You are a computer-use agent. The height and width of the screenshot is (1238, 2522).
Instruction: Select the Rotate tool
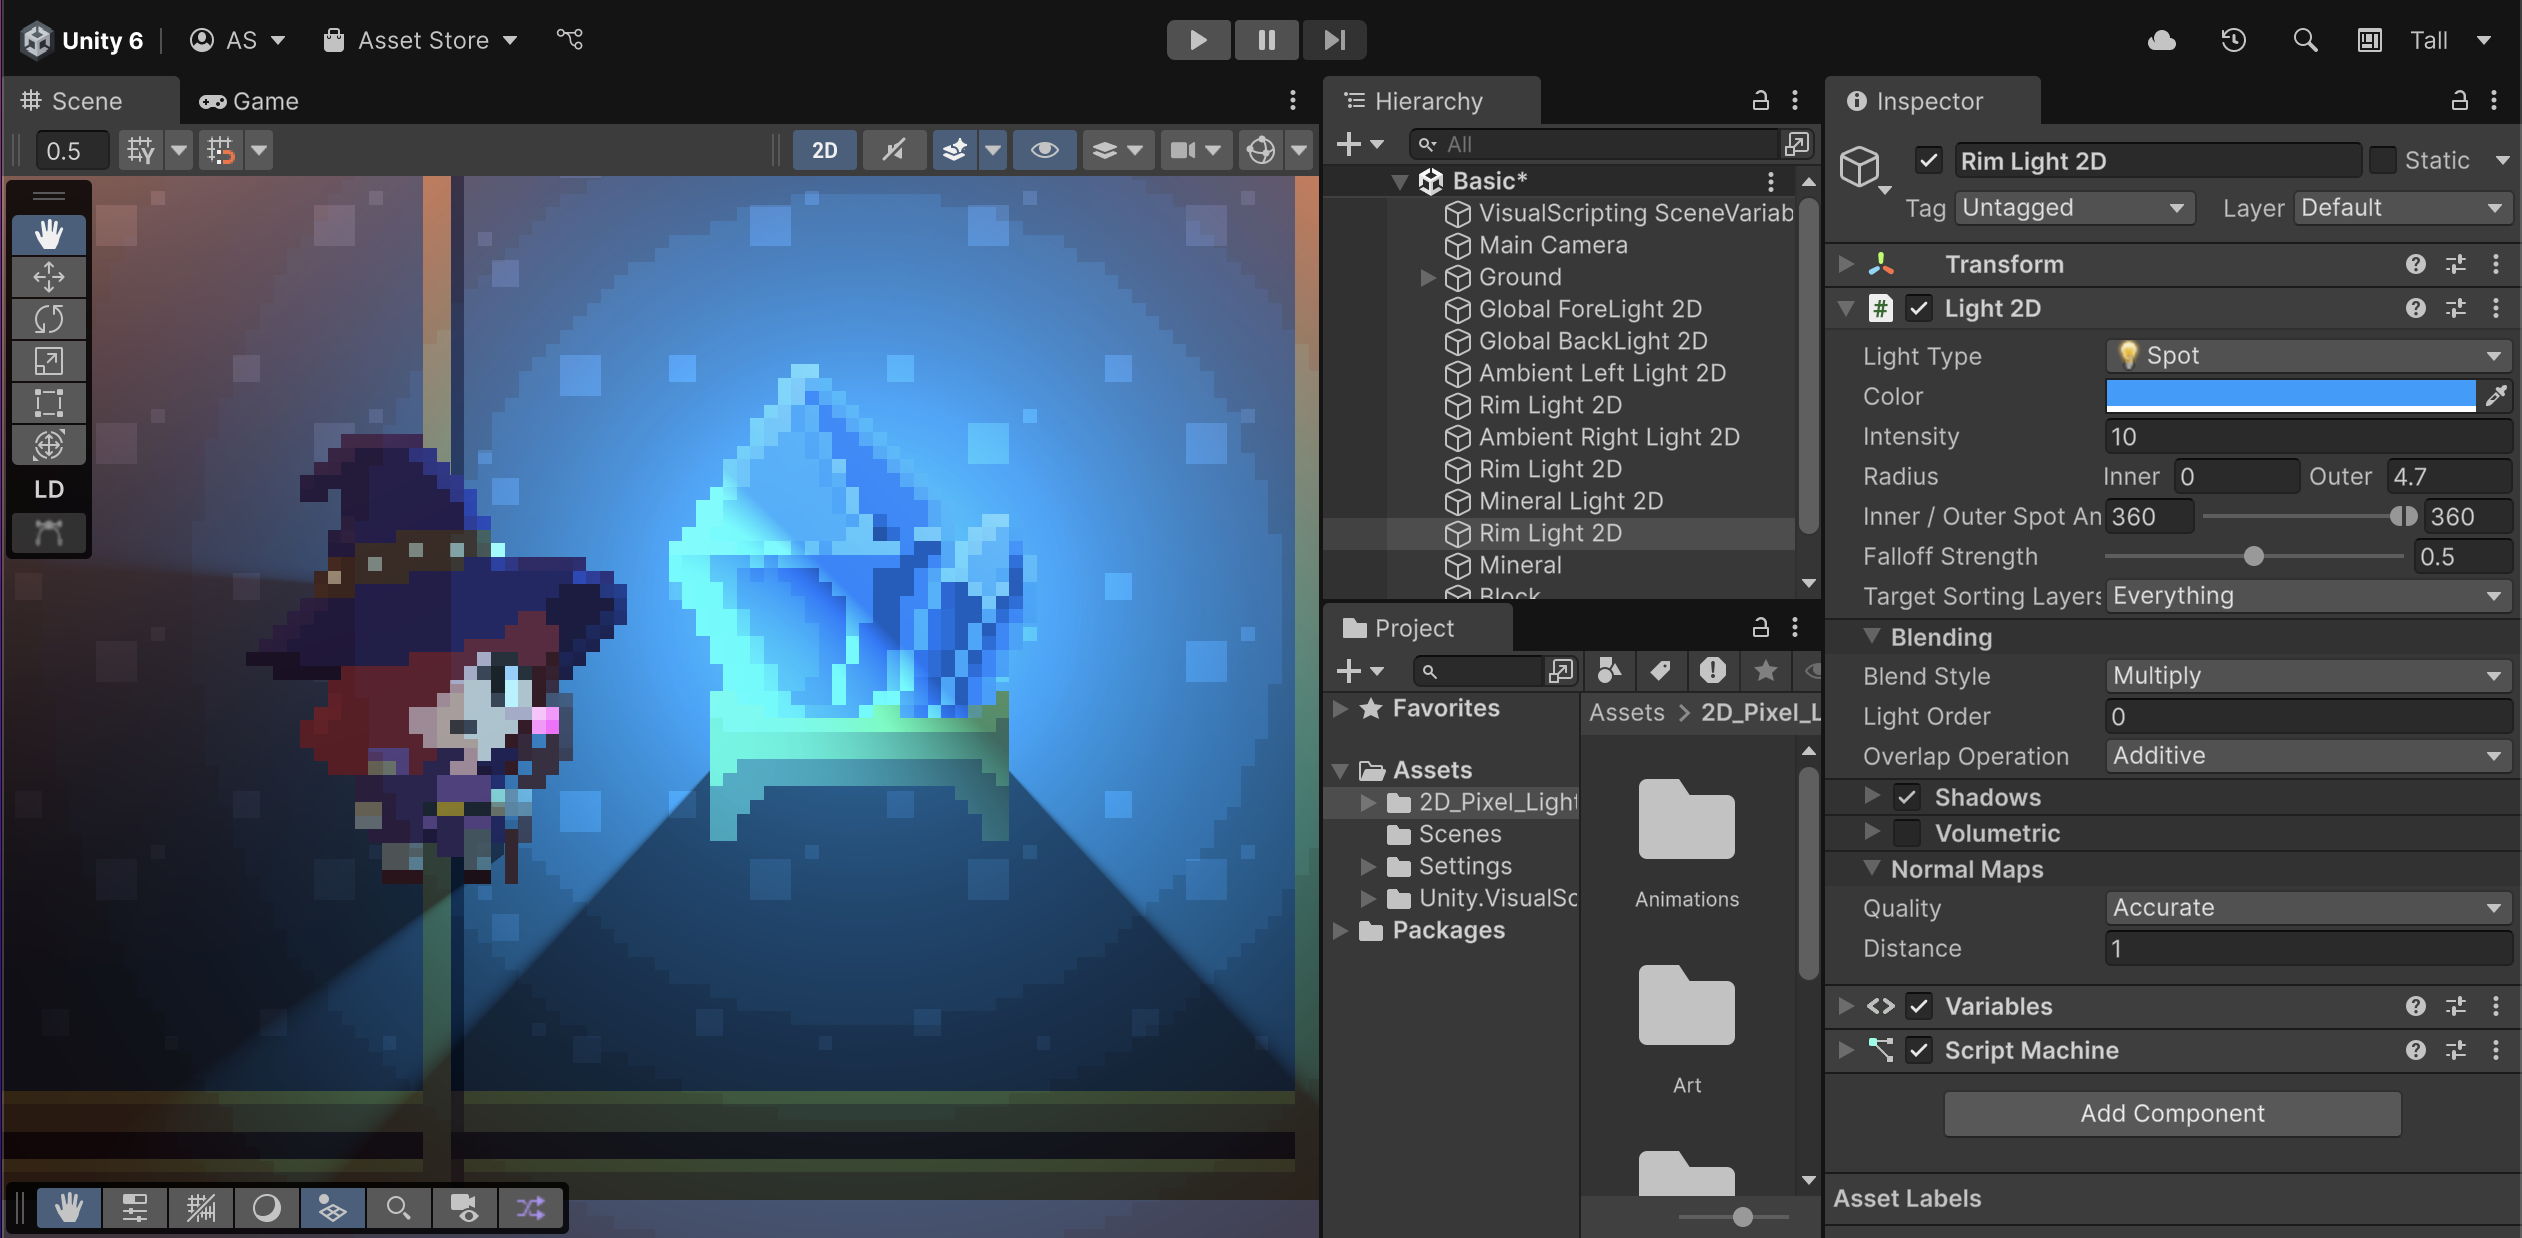pyautogui.click(x=49, y=319)
